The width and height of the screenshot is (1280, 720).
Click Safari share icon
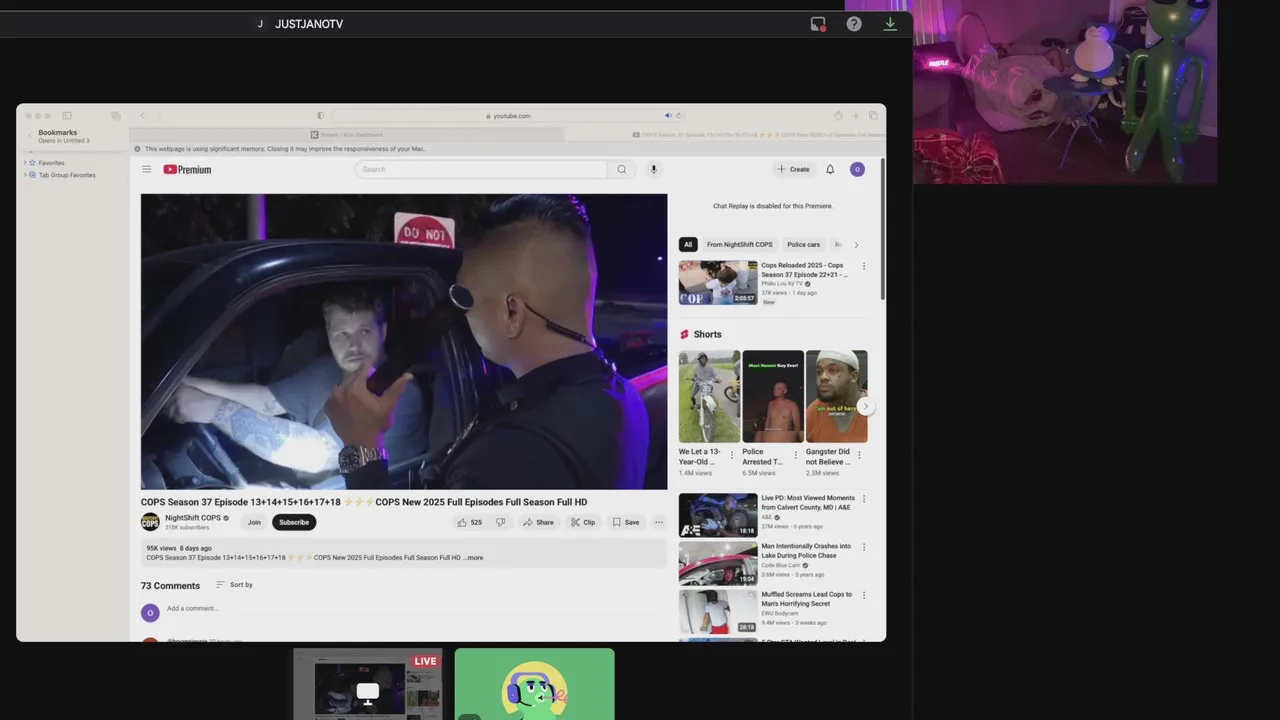tap(838, 116)
